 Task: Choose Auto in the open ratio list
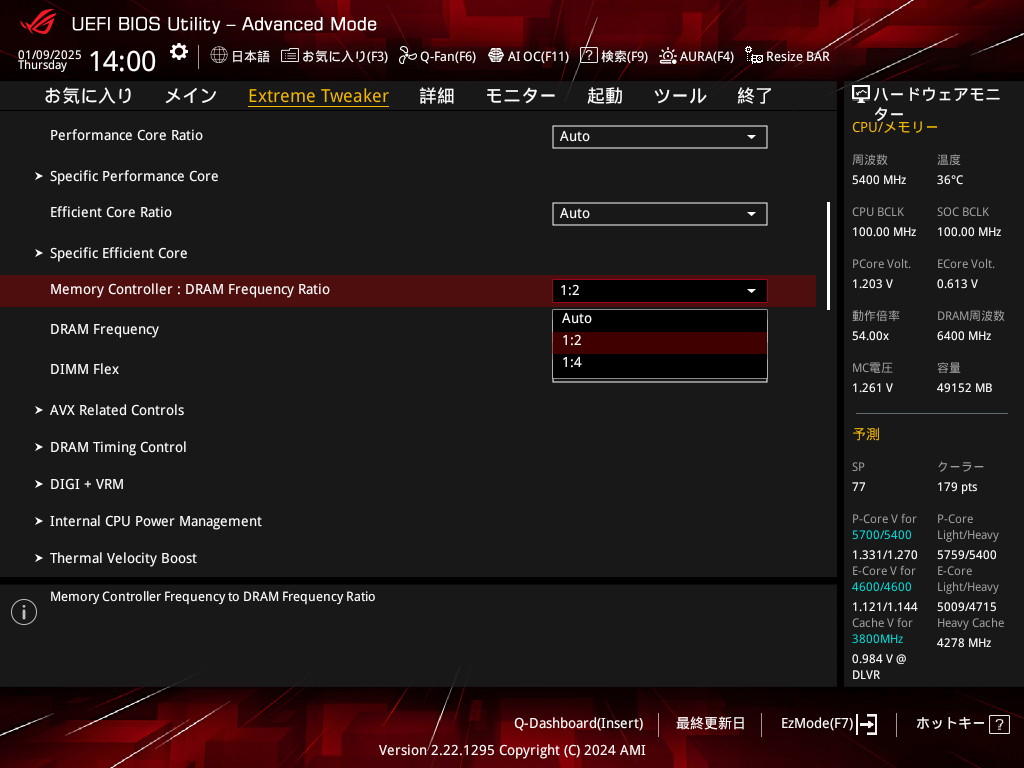tap(577, 319)
